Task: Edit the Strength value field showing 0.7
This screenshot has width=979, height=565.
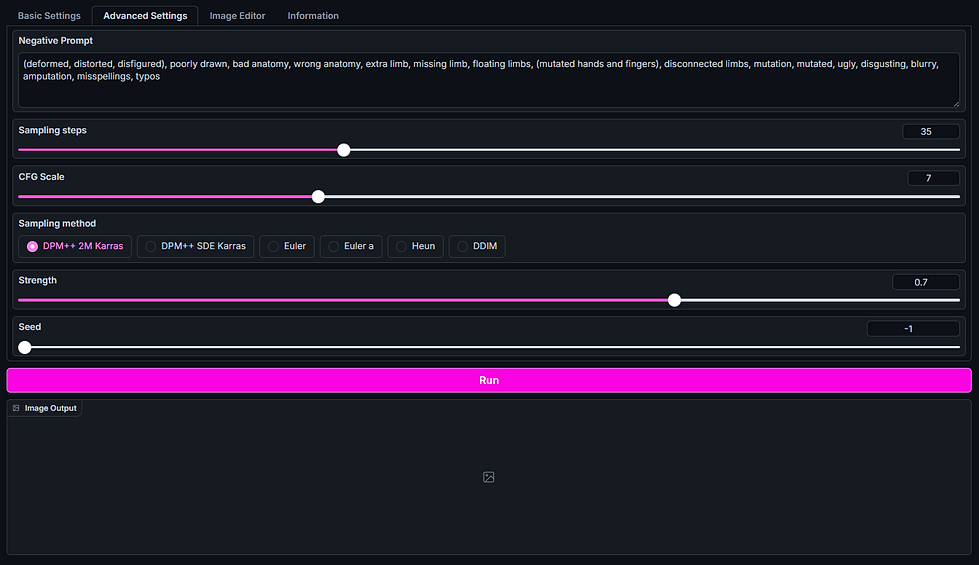Action: pos(926,282)
